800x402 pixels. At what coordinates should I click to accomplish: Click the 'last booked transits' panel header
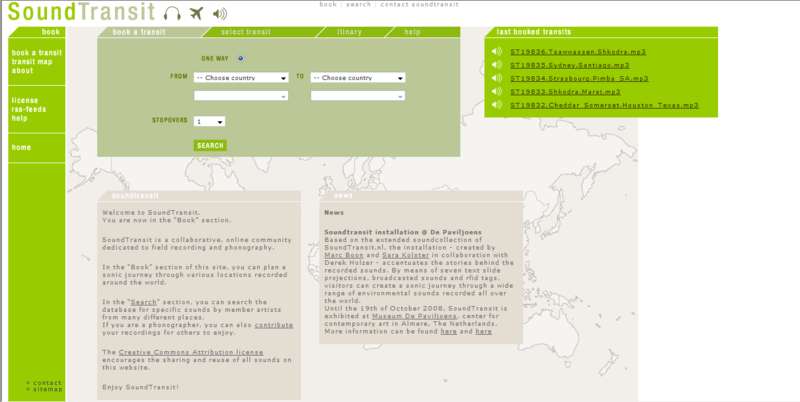534,32
